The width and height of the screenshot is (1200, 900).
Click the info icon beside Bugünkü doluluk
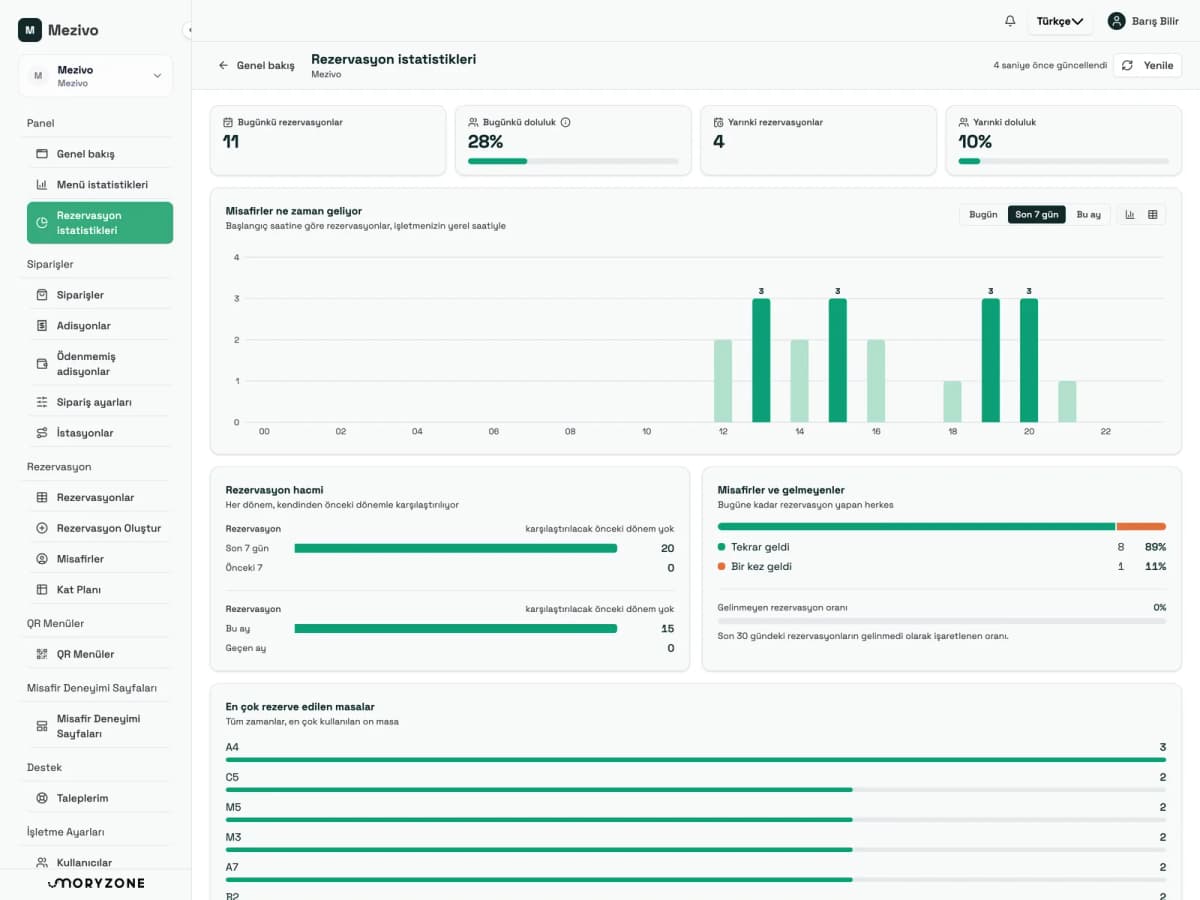coord(565,122)
